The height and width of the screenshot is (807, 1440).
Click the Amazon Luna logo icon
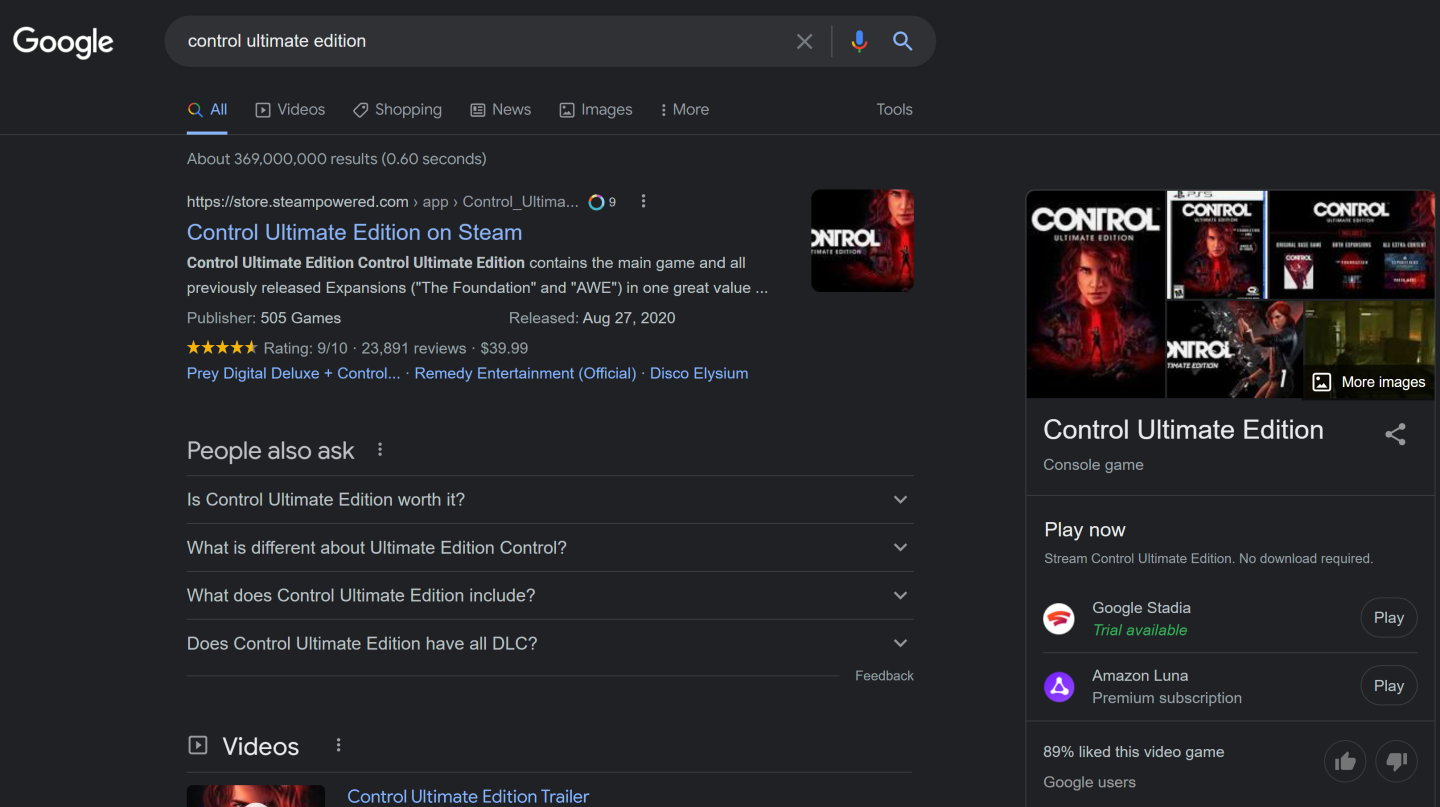(x=1059, y=687)
